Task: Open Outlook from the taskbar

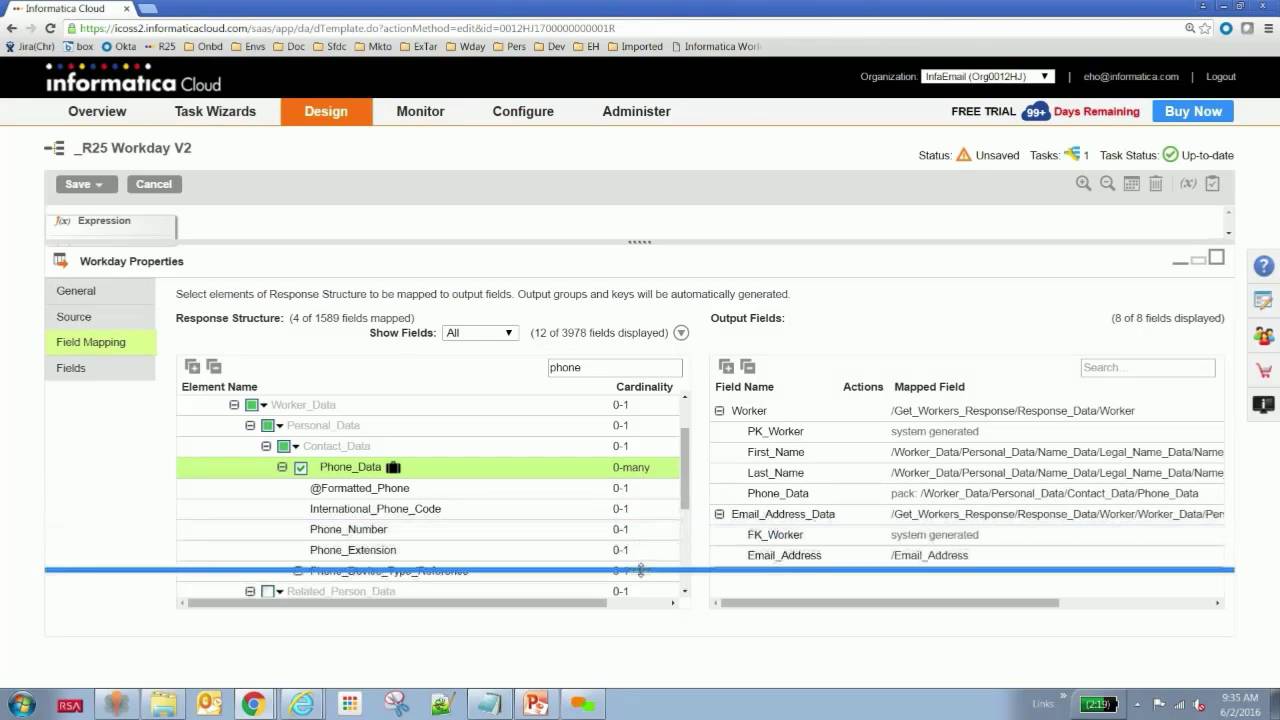Action: (x=209, y=704)
